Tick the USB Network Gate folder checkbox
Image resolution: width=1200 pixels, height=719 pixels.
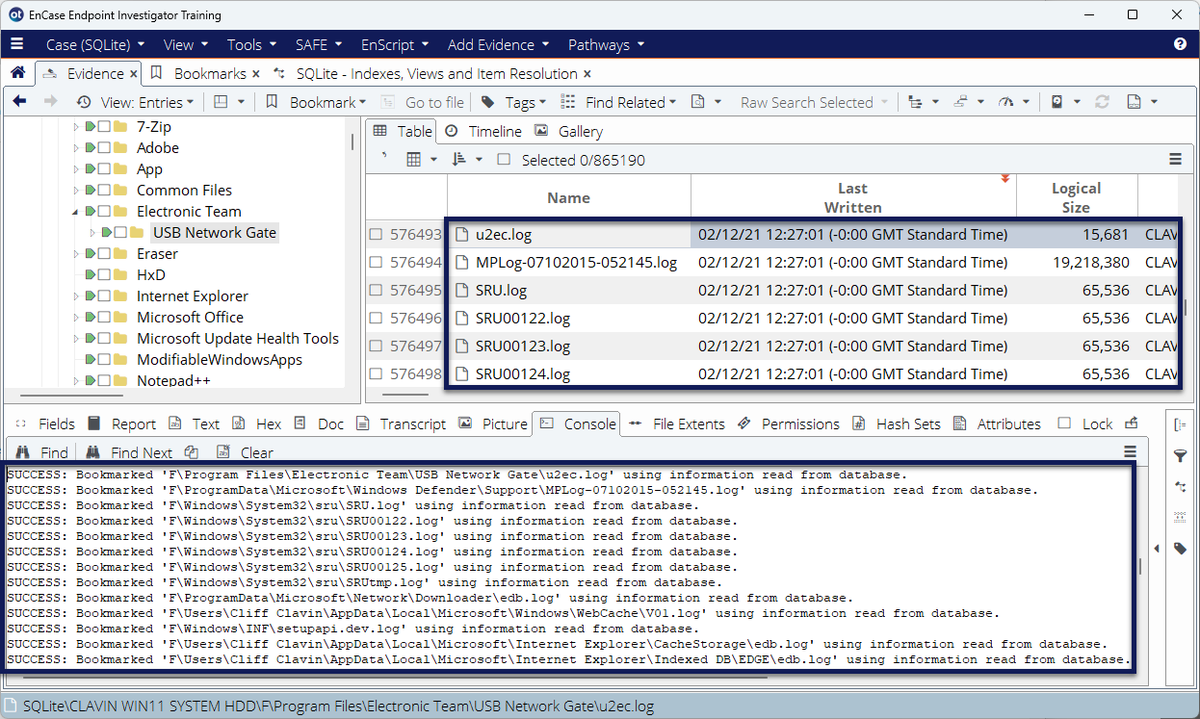121,233
